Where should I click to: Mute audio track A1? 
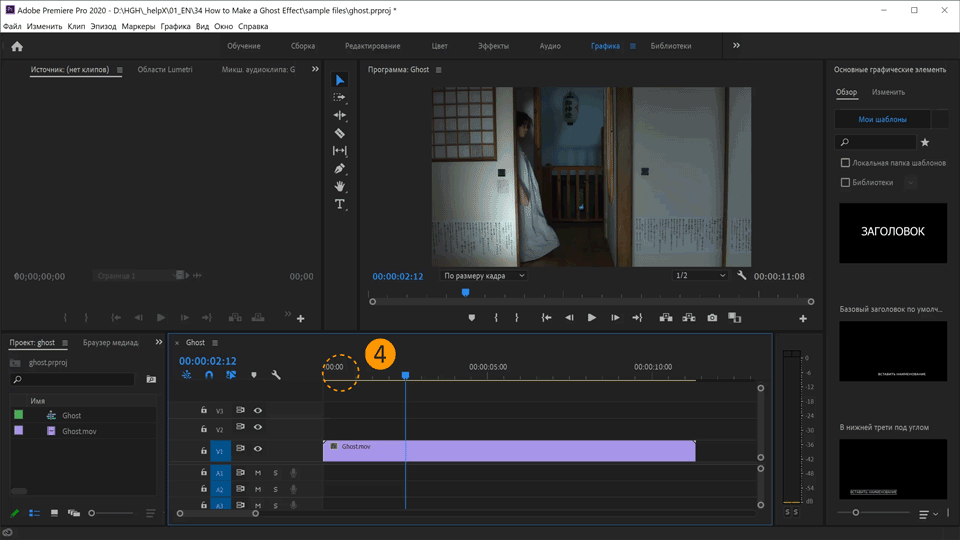[257, 473]
